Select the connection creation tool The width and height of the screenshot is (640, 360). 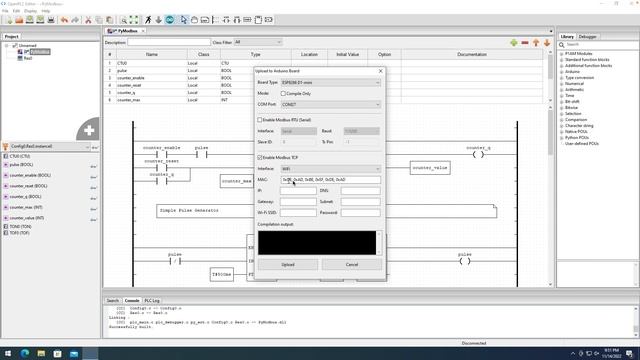[269, 20]
